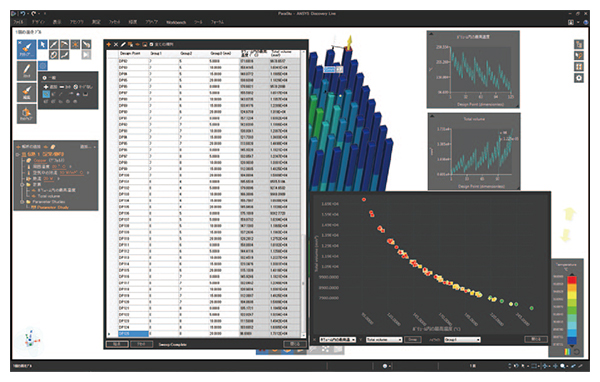Open the Group color-by dropdown

(x=462, y=340)
